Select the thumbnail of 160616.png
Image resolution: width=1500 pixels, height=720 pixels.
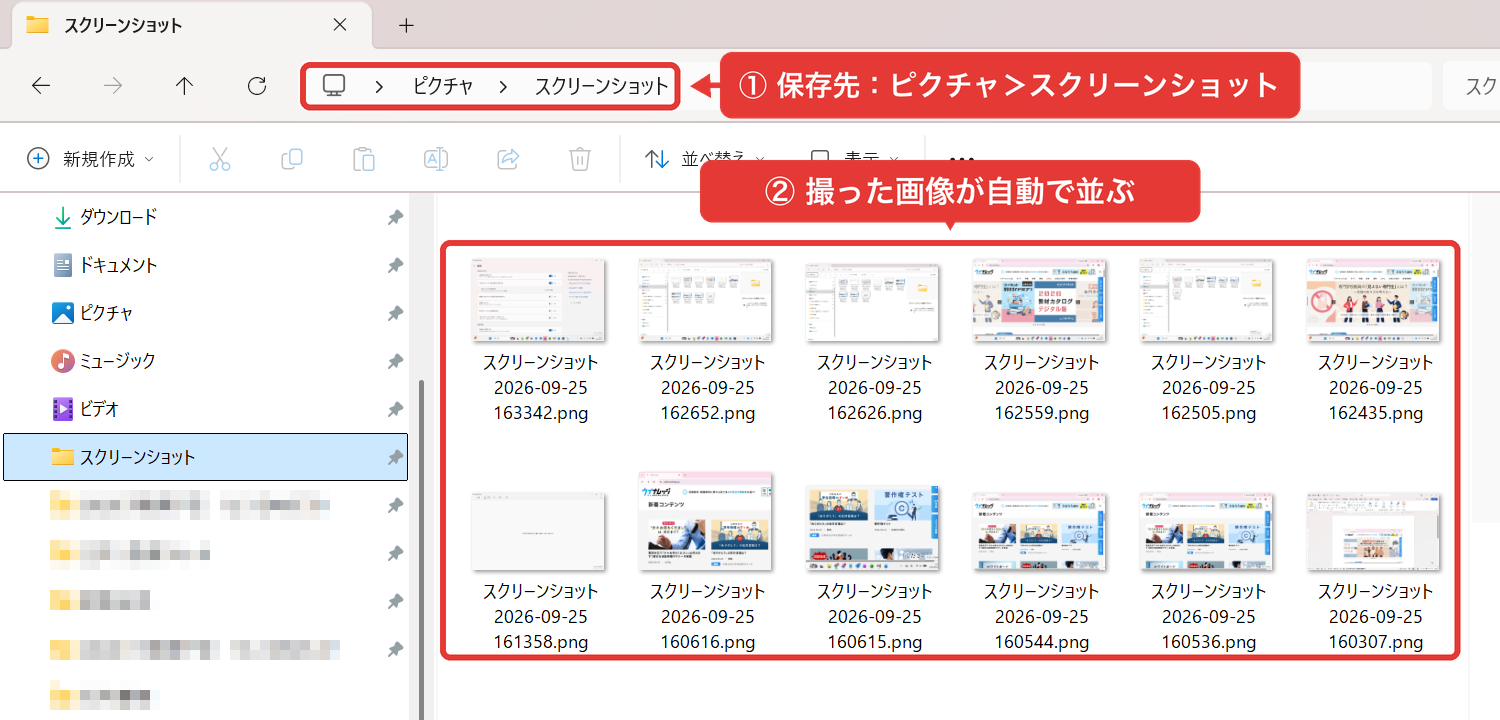pyautogui.click(x=705, y=521)
